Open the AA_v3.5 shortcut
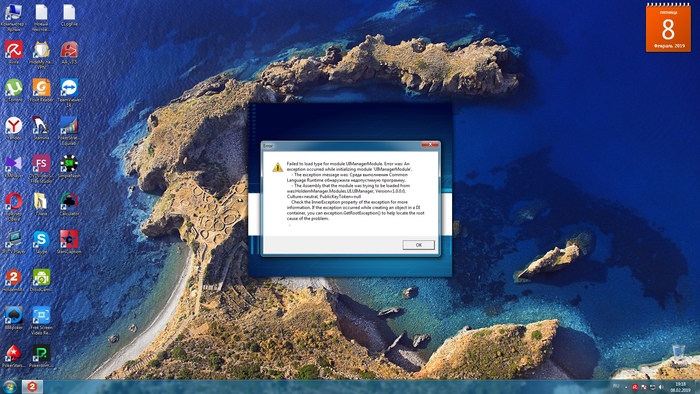Image resolution: width=700 pixels, height=394 pixels. coord(69,53)
